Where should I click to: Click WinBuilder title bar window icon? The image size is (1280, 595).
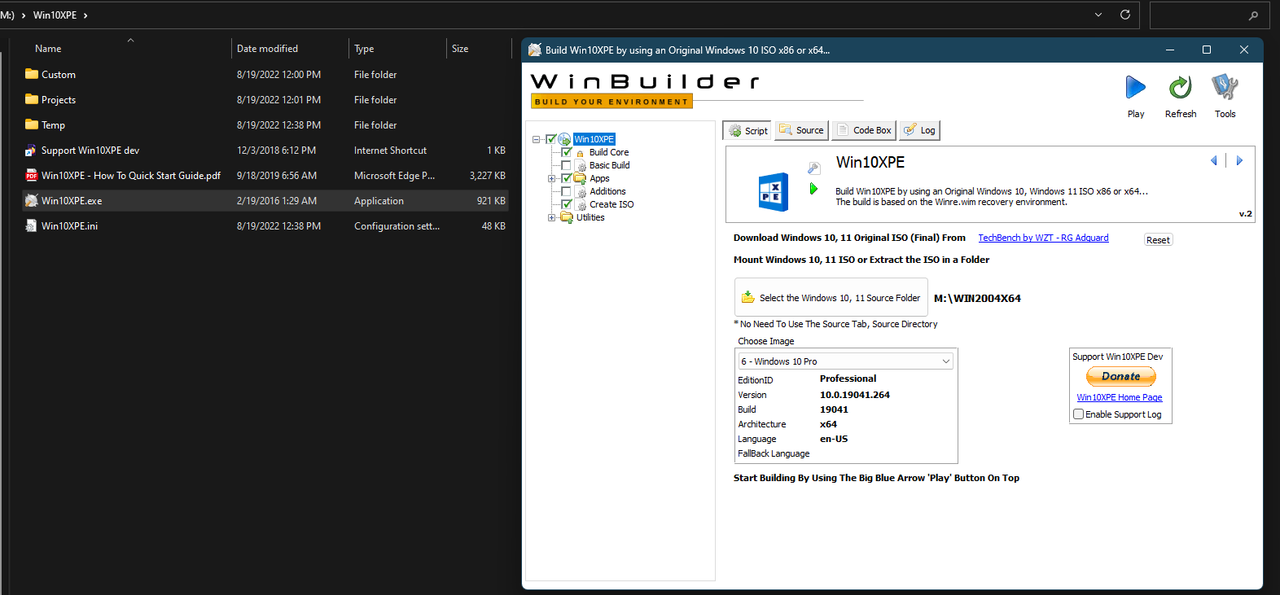(x=535, y=49)
